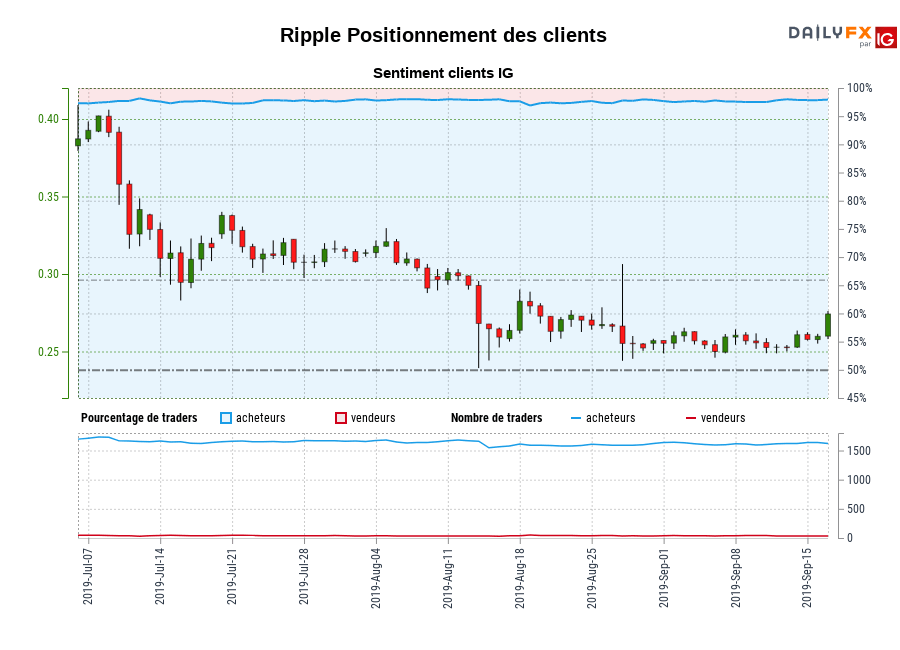Click the blue acheteurs trader count line marker
The height and width of the screenshot is (650, 900).
point(576,418)
